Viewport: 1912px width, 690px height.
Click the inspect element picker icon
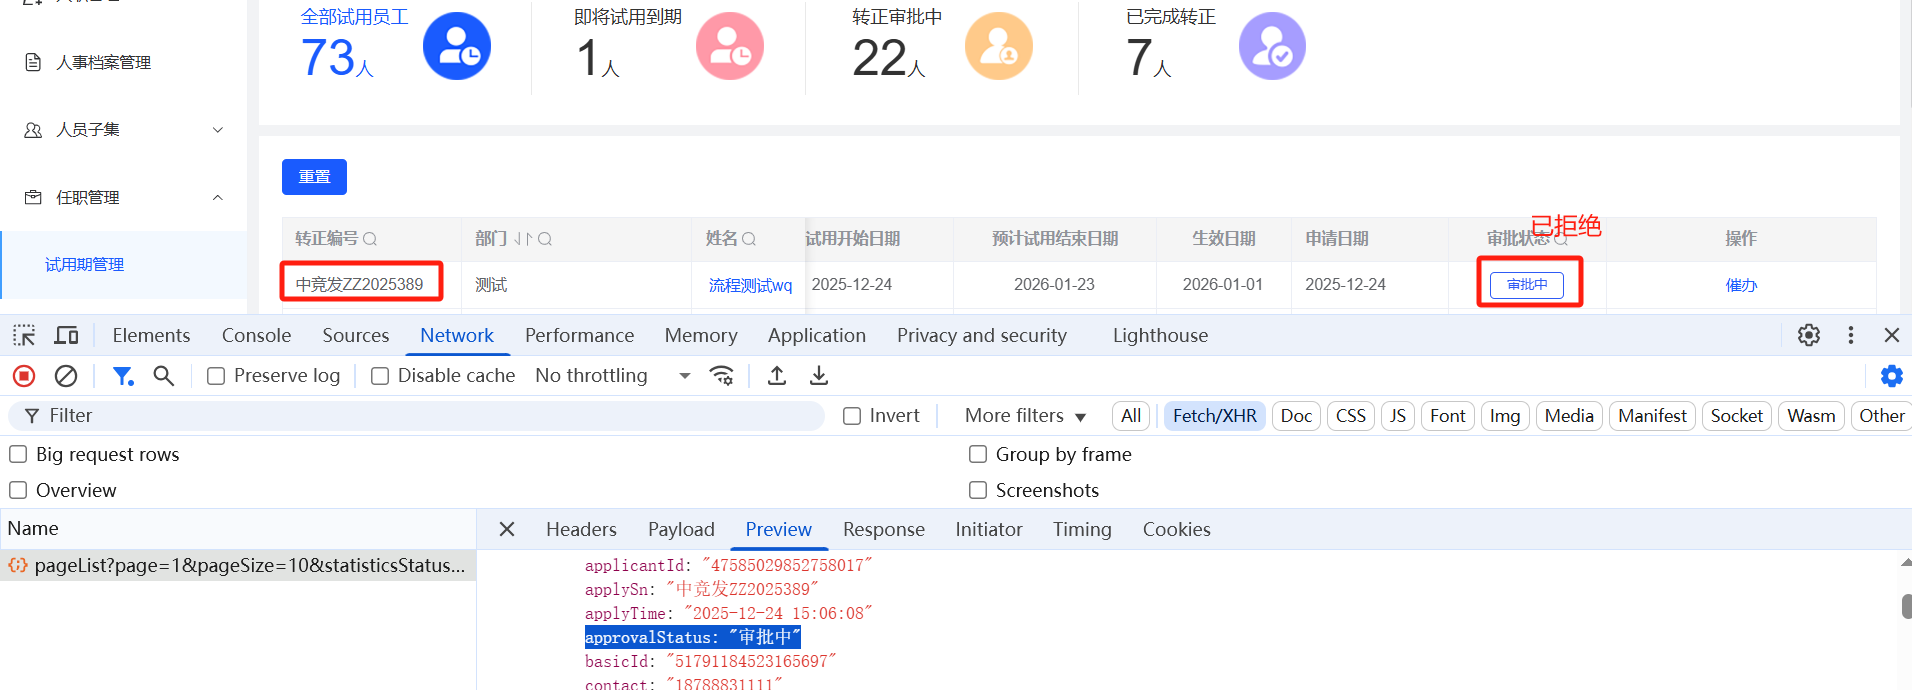(24, 335)
